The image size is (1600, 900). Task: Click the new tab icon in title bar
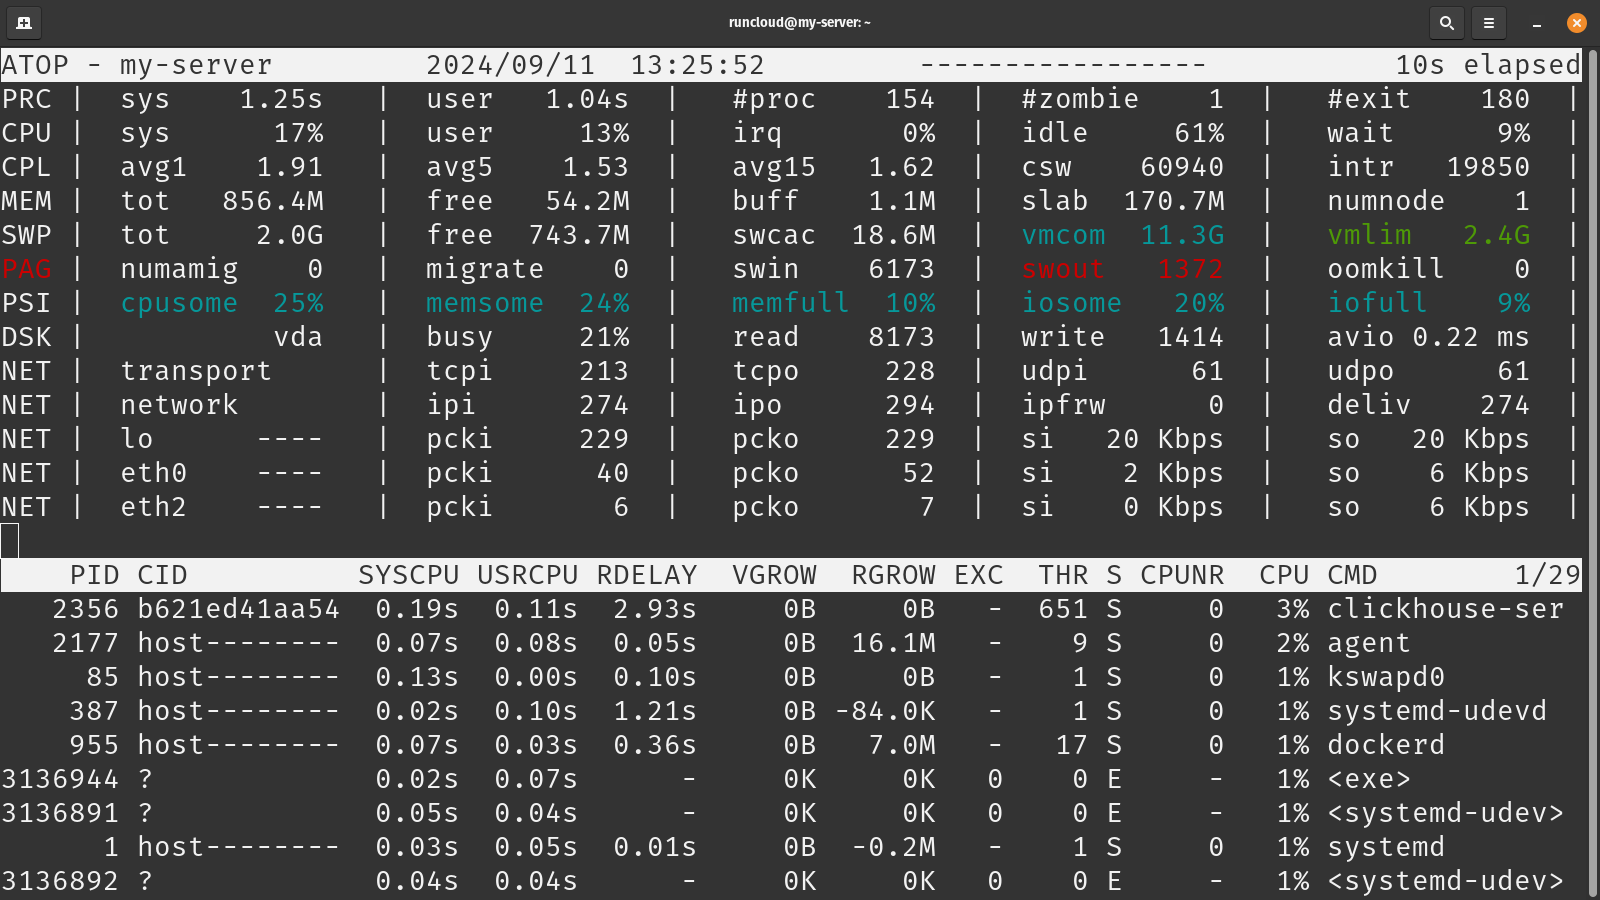pos(24,22)
